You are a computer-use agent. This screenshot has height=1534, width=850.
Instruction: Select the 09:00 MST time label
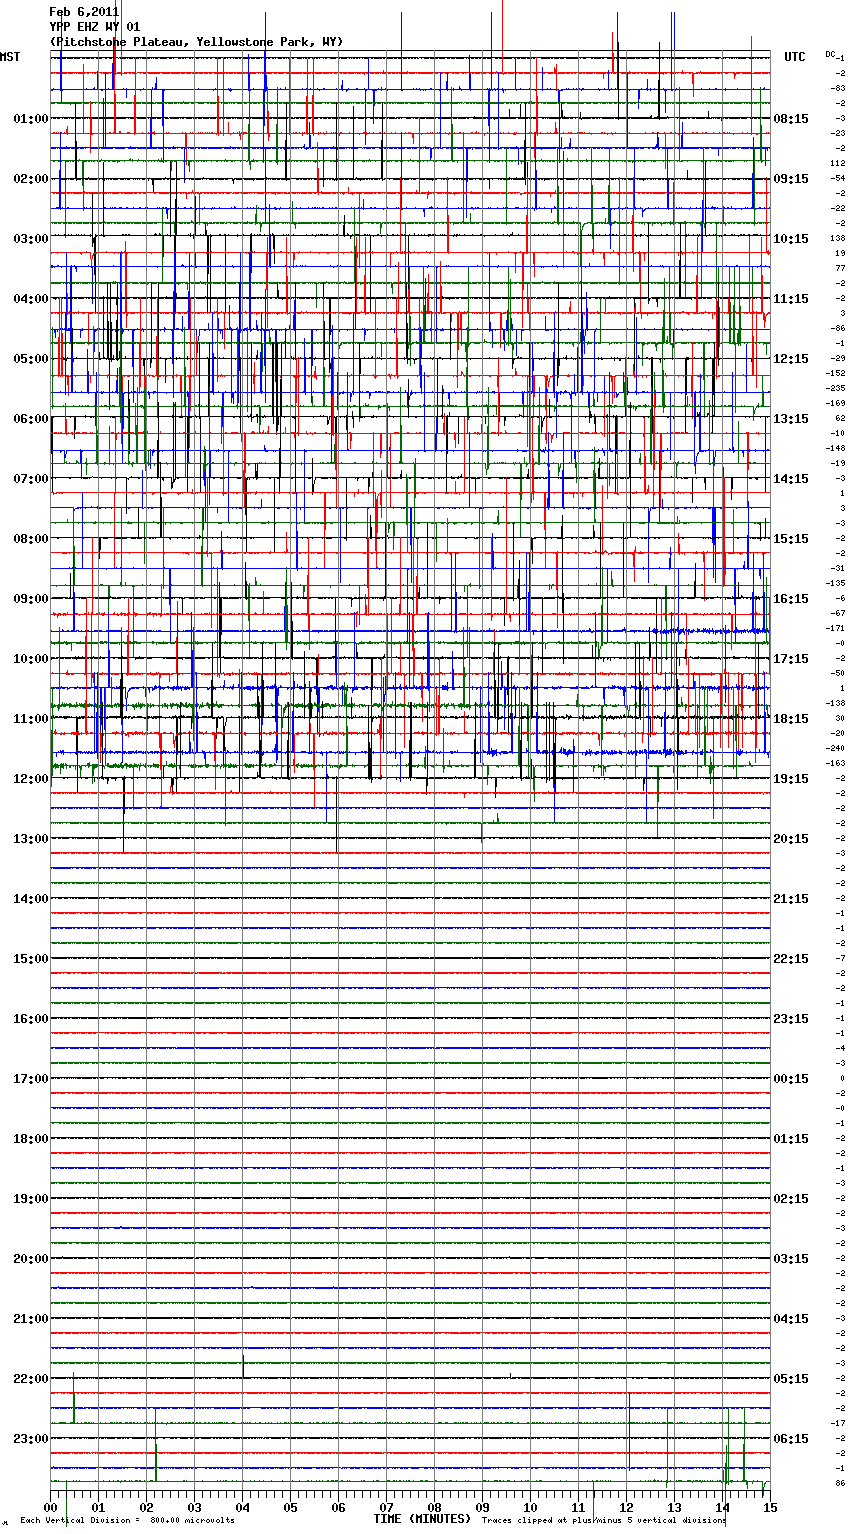pyautogui.click(x=31, y=599)
